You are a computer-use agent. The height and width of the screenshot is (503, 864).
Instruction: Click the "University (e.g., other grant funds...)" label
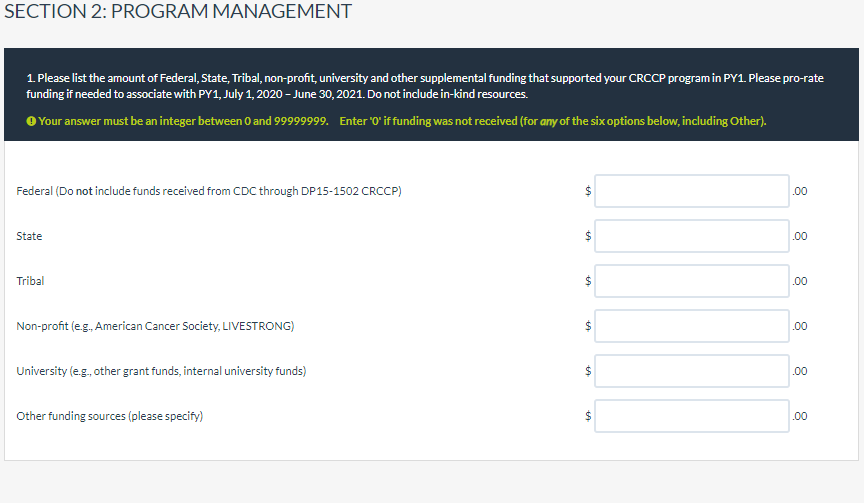[161, 371]
